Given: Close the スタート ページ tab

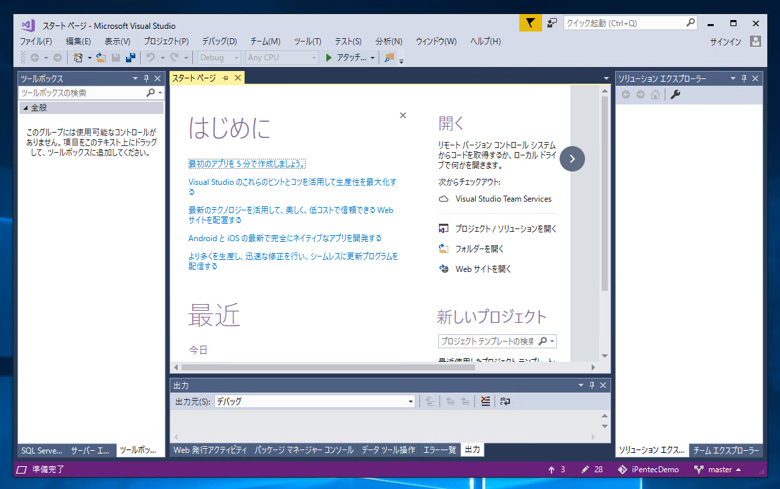Looking at the screenshot, I should [x=238, y=78].
